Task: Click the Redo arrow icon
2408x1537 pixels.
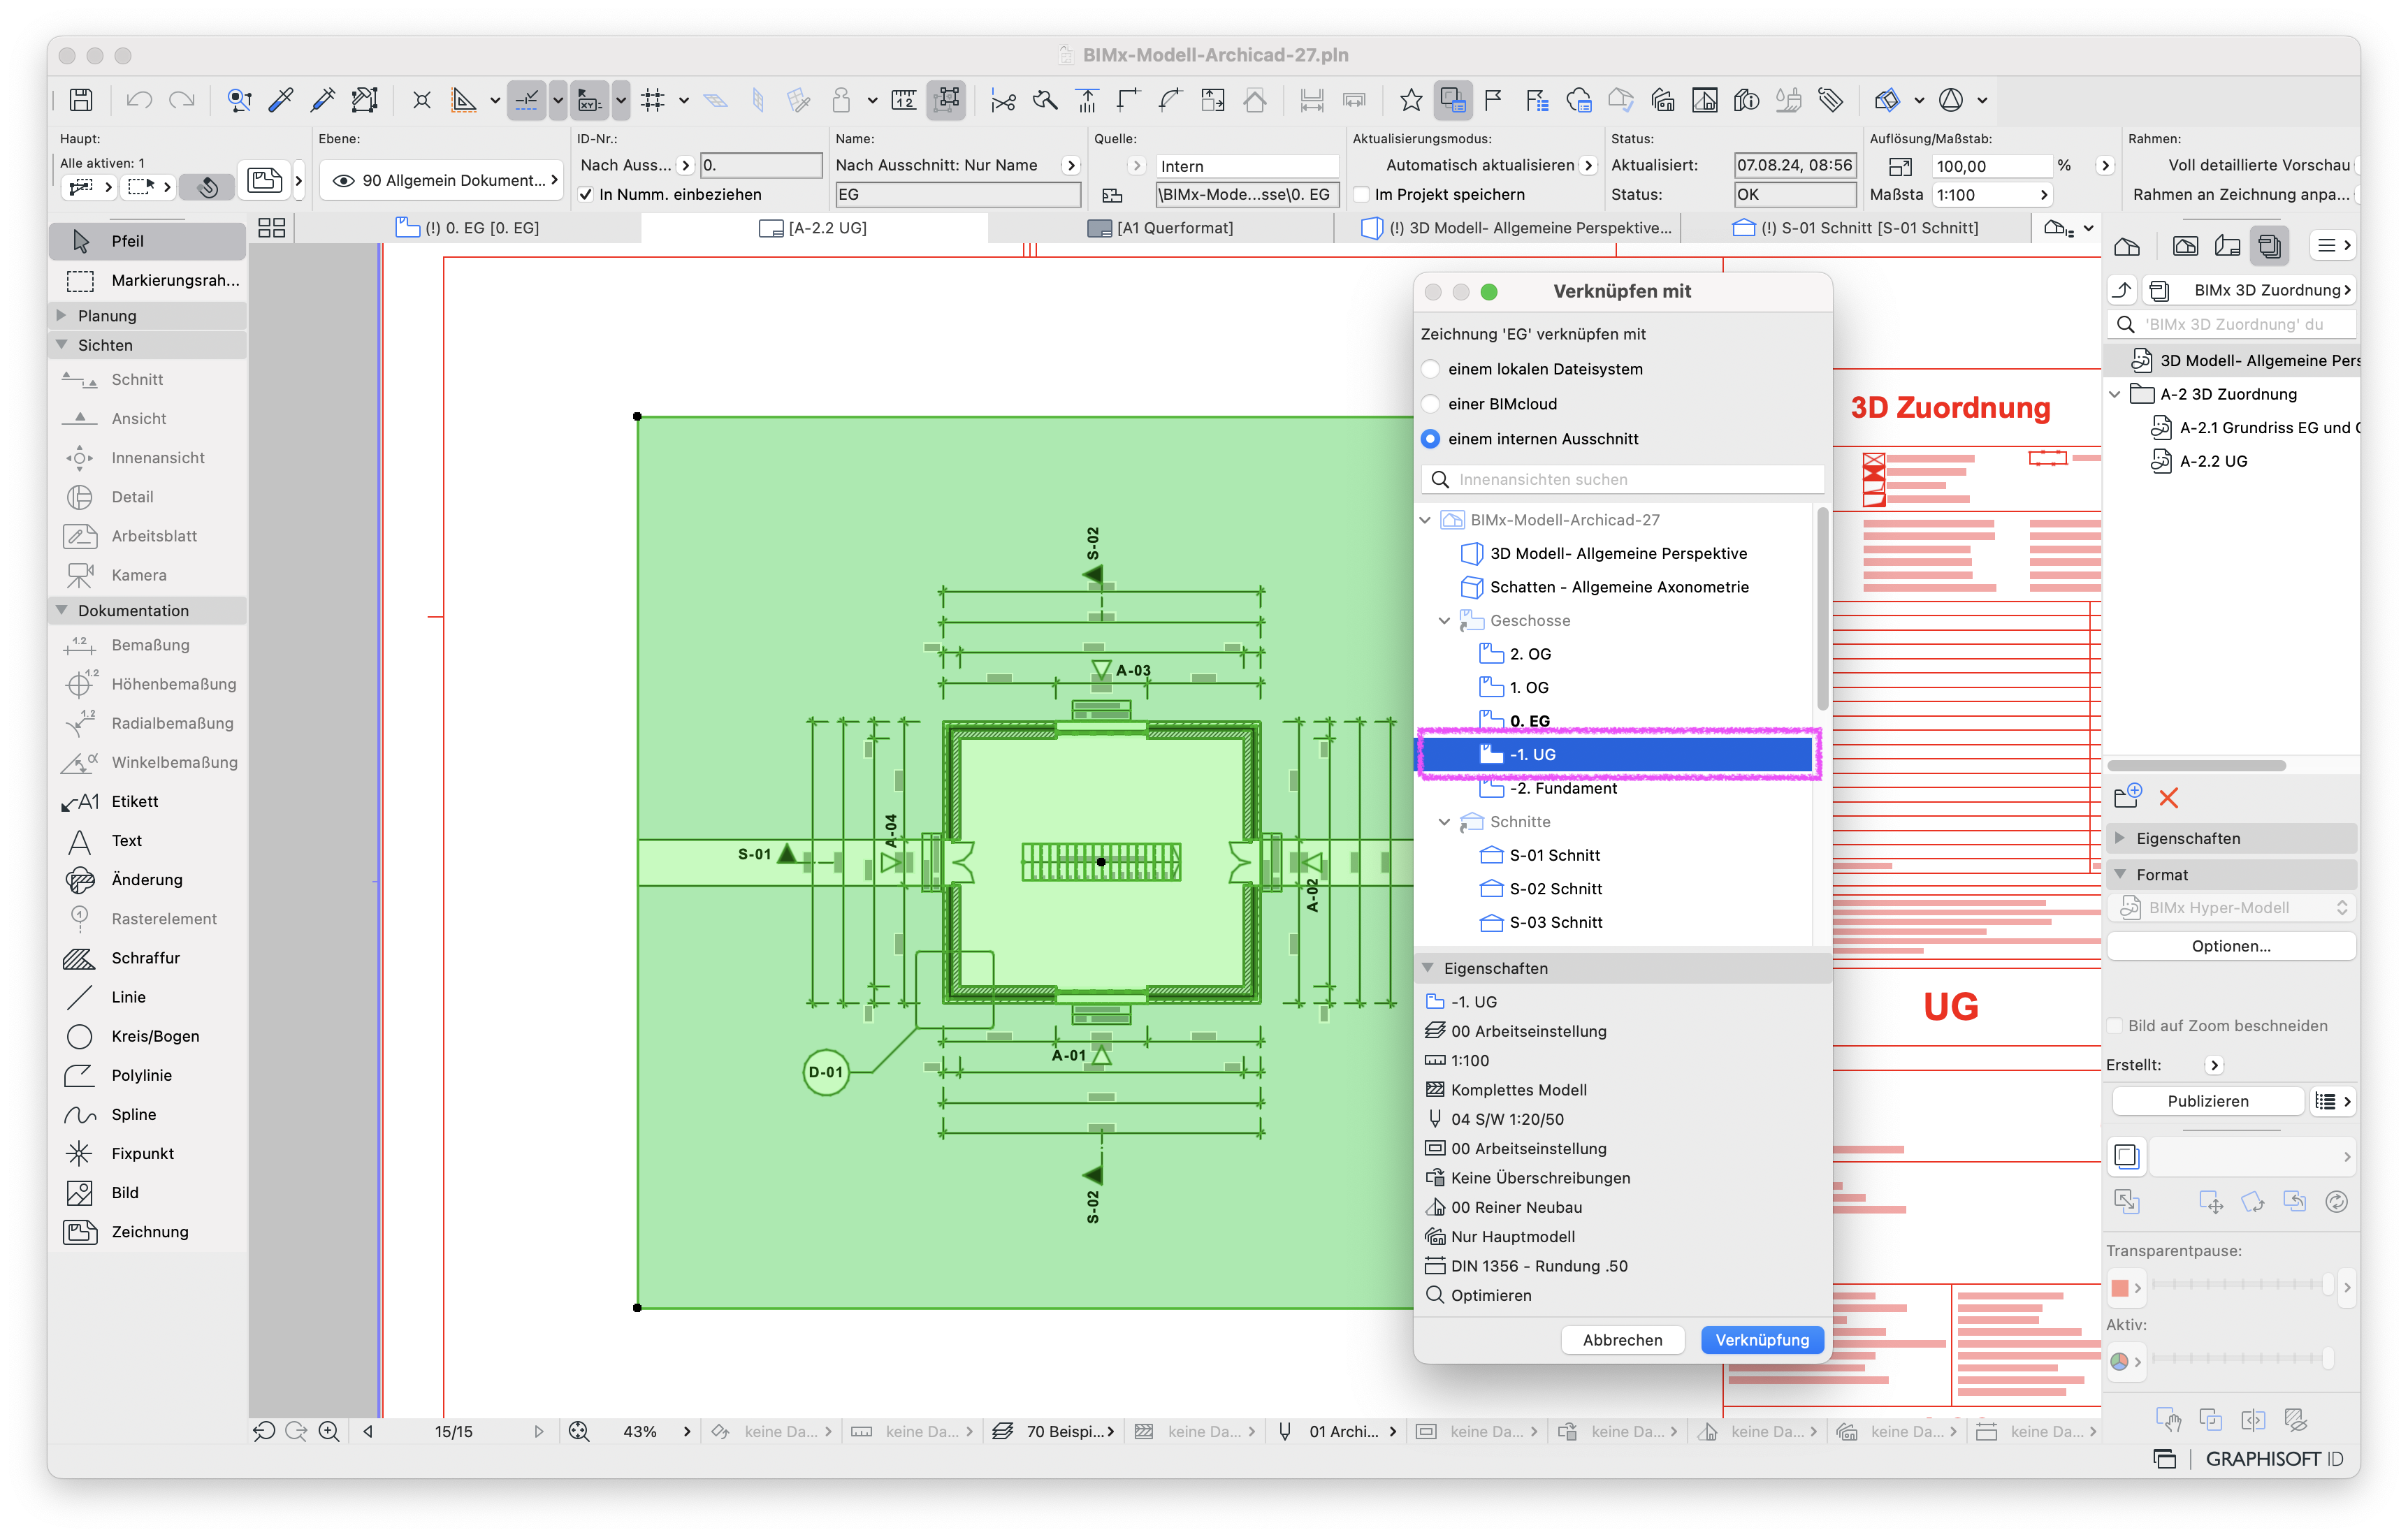Action: click(x=181, y=100)
